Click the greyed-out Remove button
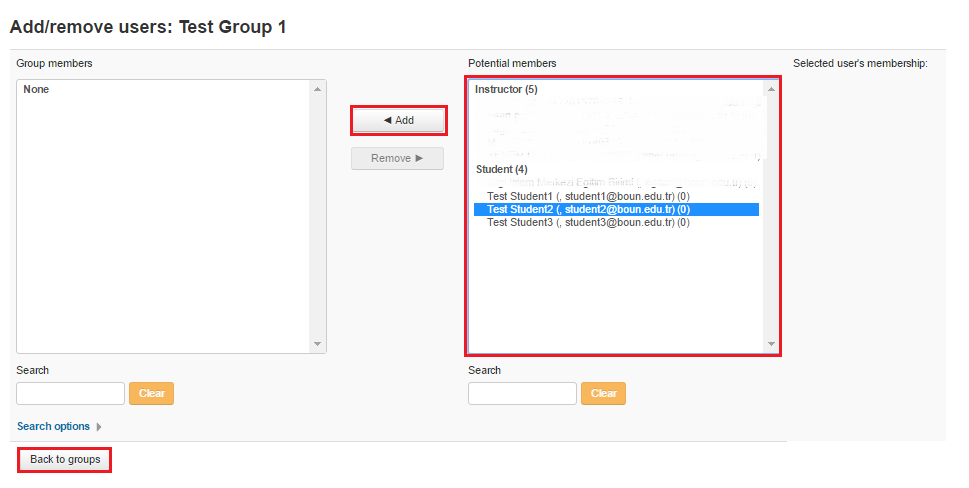Image resolution: width=969 pixels, height=488 pixels. click(397, 158)
